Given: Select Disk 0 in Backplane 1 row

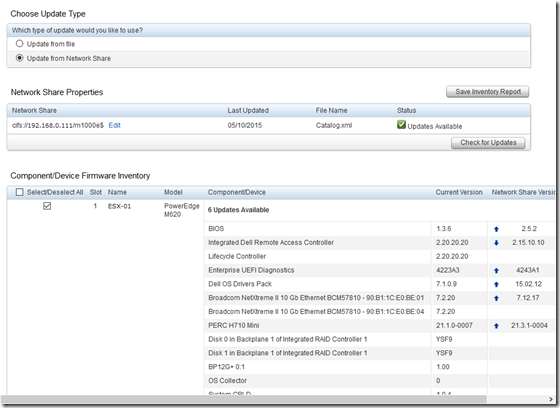Looking at the screenshot, I should (379, 339).
